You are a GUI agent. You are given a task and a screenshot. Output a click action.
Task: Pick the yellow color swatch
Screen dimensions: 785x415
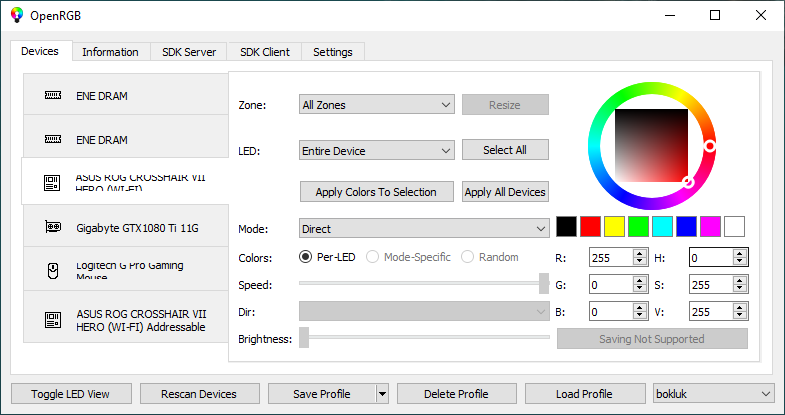click(x=614, y=227)
